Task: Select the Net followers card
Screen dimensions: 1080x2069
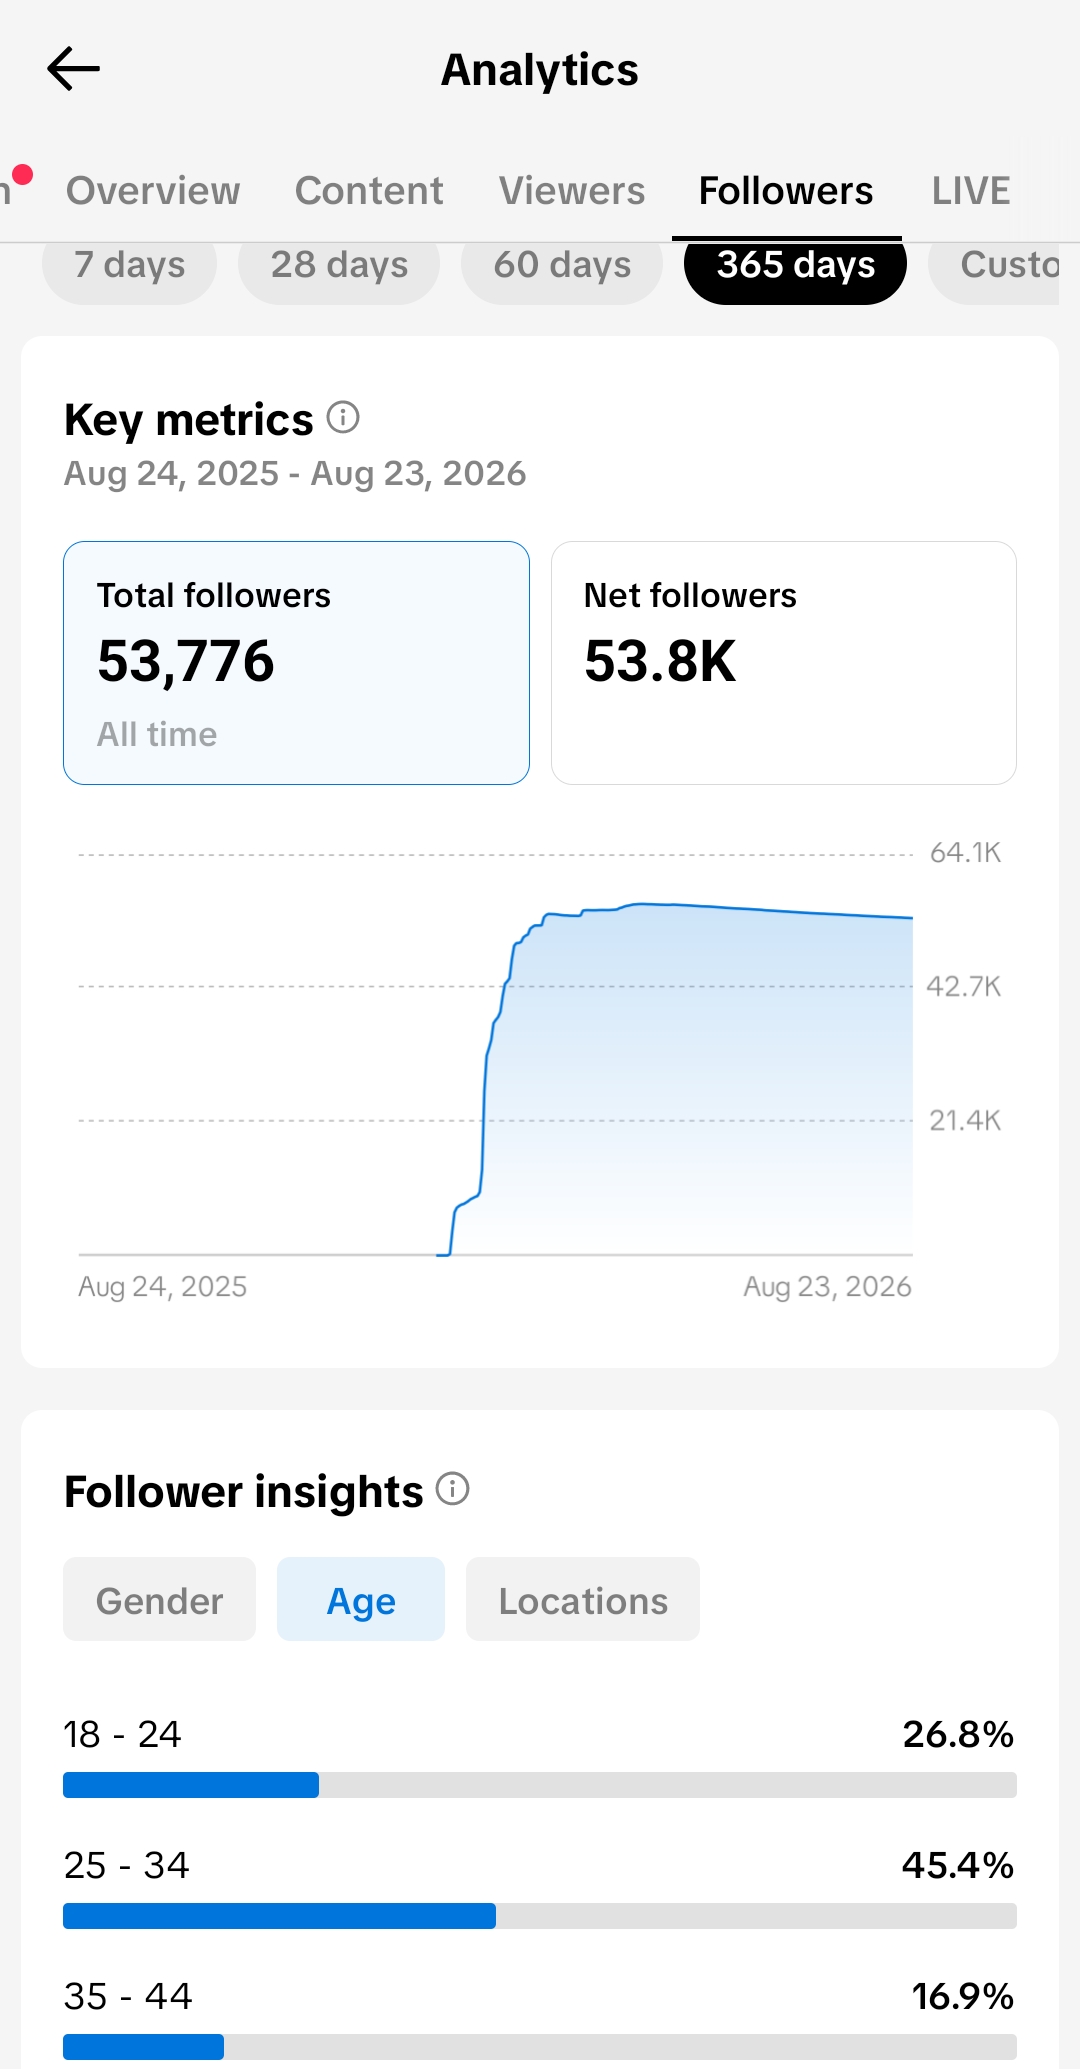Action: coord(784,663)
